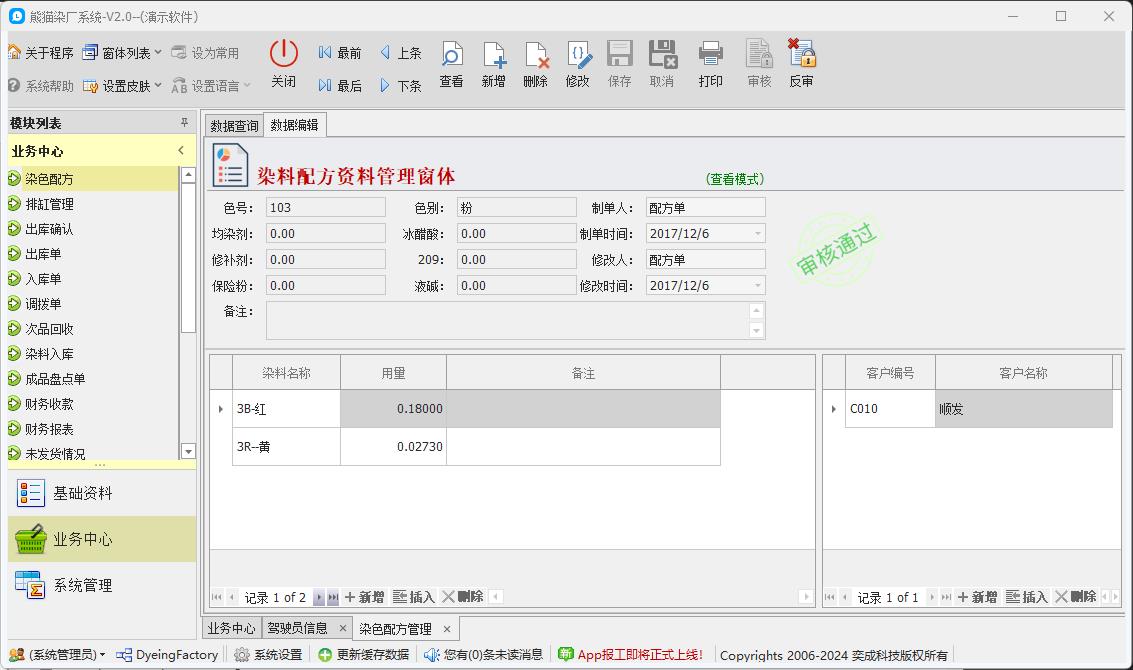Select the 新增 (New) toolbar icon
Screen dimensions: 1133x670
coord(494,63)
